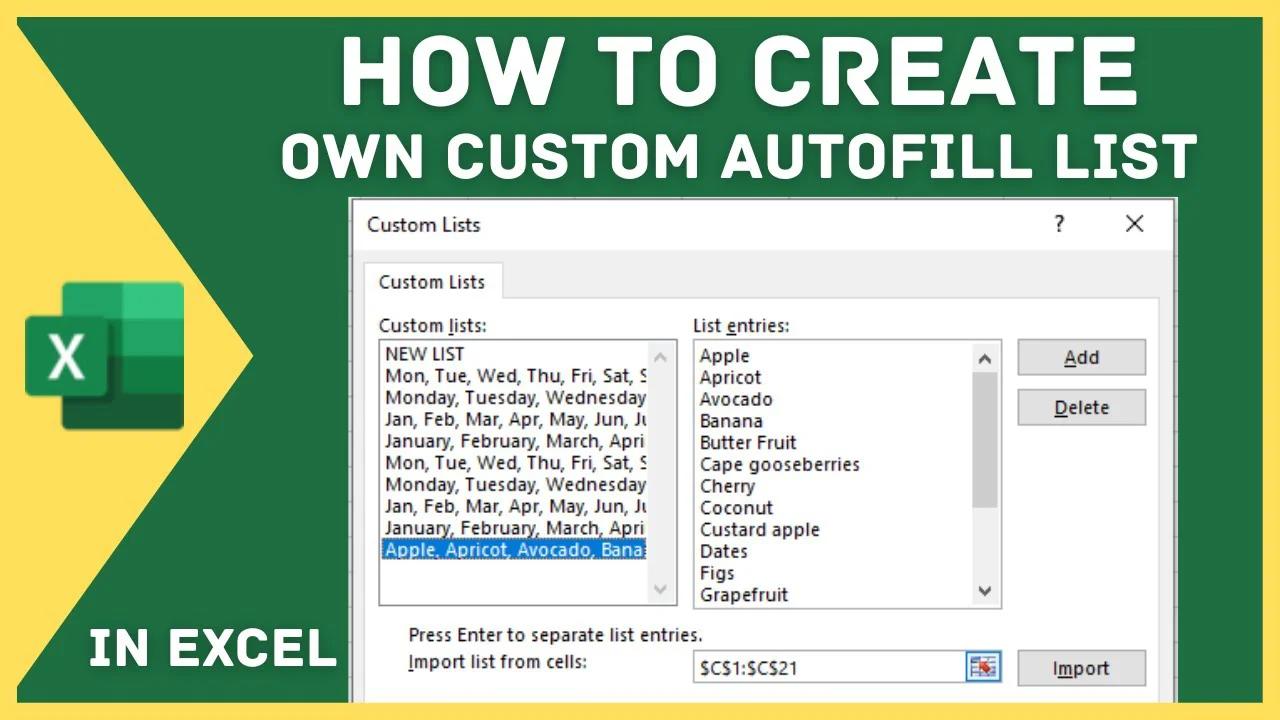Click the Import button

[x=1080, y=668]
